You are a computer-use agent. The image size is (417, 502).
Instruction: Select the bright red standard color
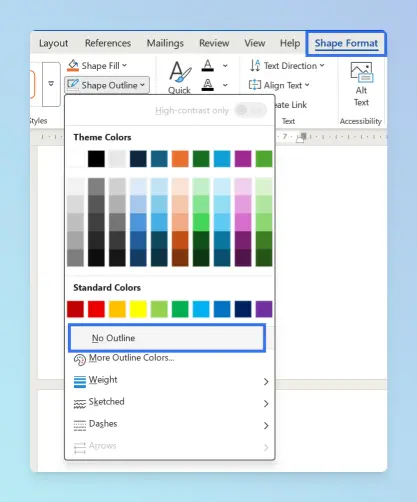[96, 309]
